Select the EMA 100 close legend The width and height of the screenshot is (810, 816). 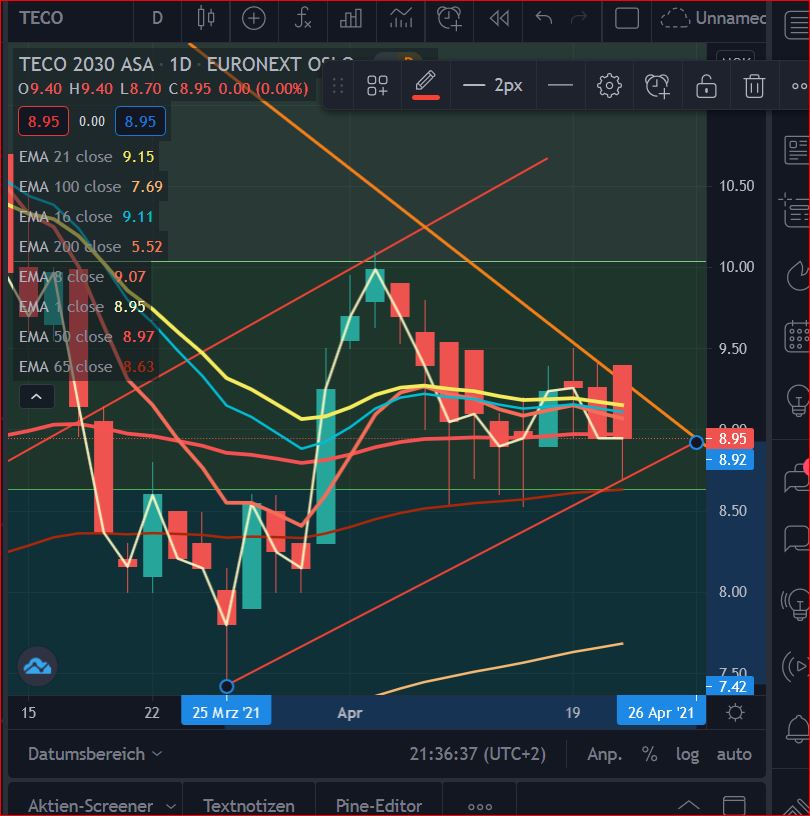[x=91, y=186]
